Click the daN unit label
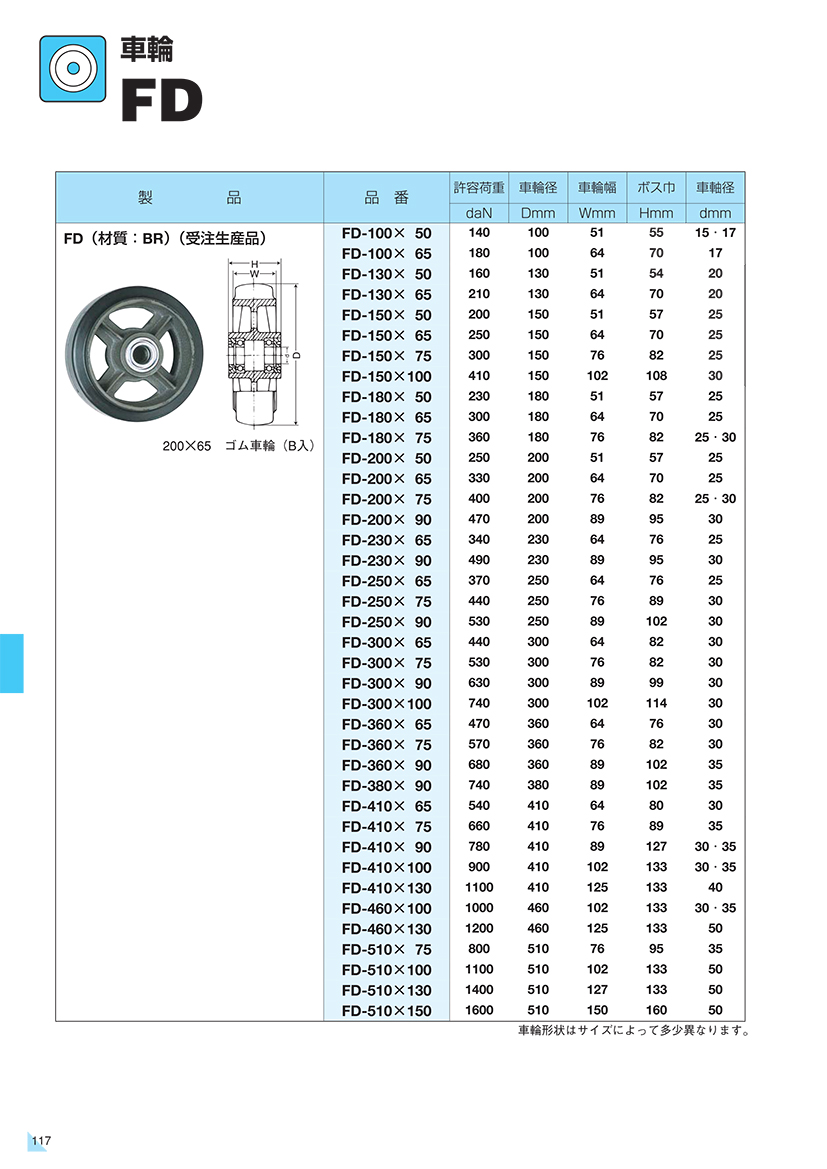Image resolution: width=827 pixels, height=1169 pixels. tap(479, 213)
